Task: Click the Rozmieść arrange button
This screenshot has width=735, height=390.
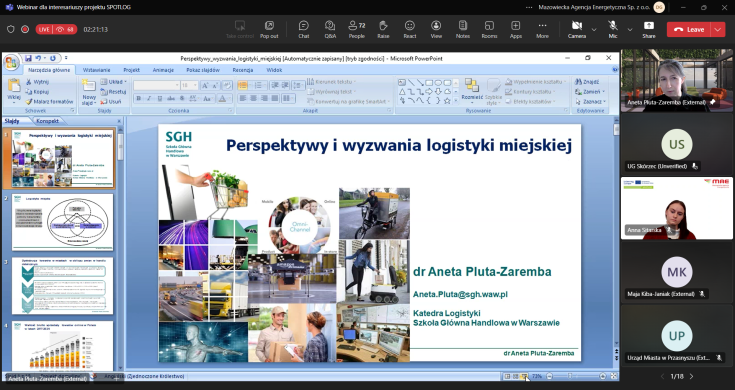Action: pos(472,90)
